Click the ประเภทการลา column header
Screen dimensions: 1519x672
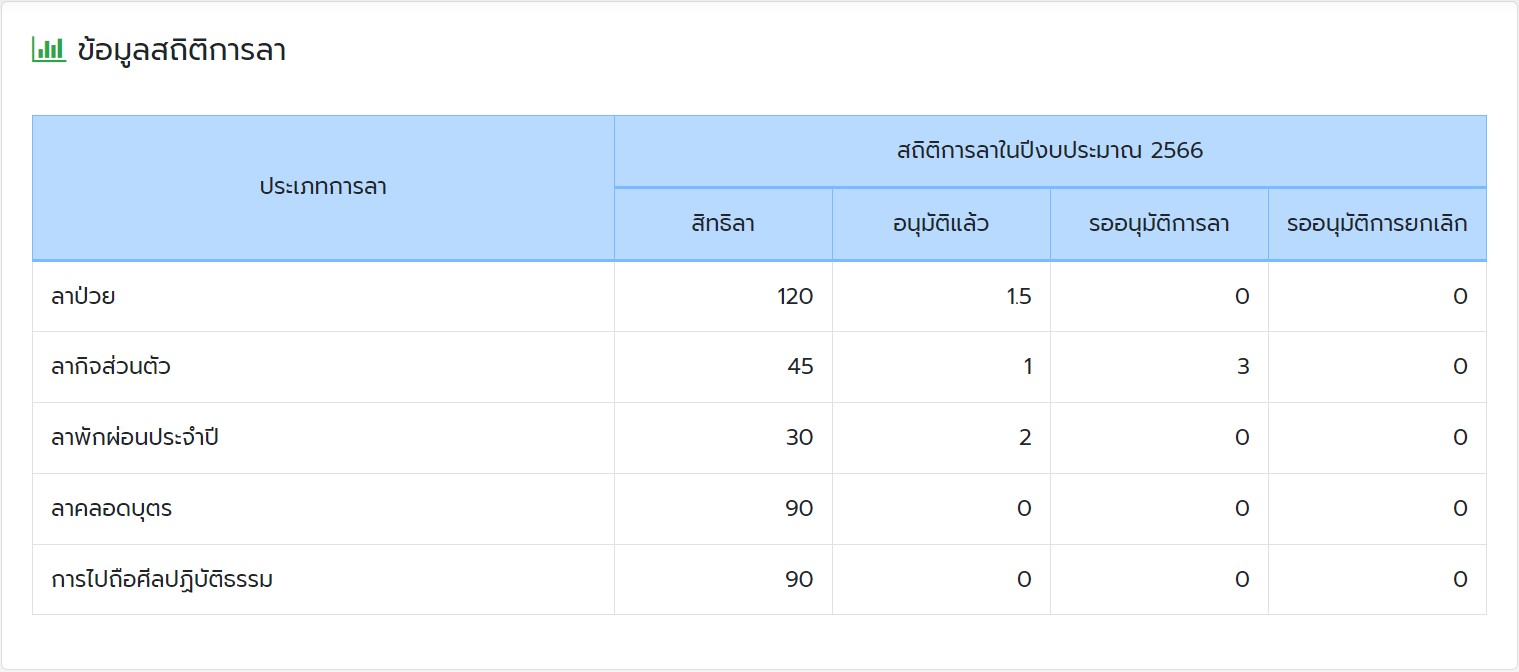(323, 187)
